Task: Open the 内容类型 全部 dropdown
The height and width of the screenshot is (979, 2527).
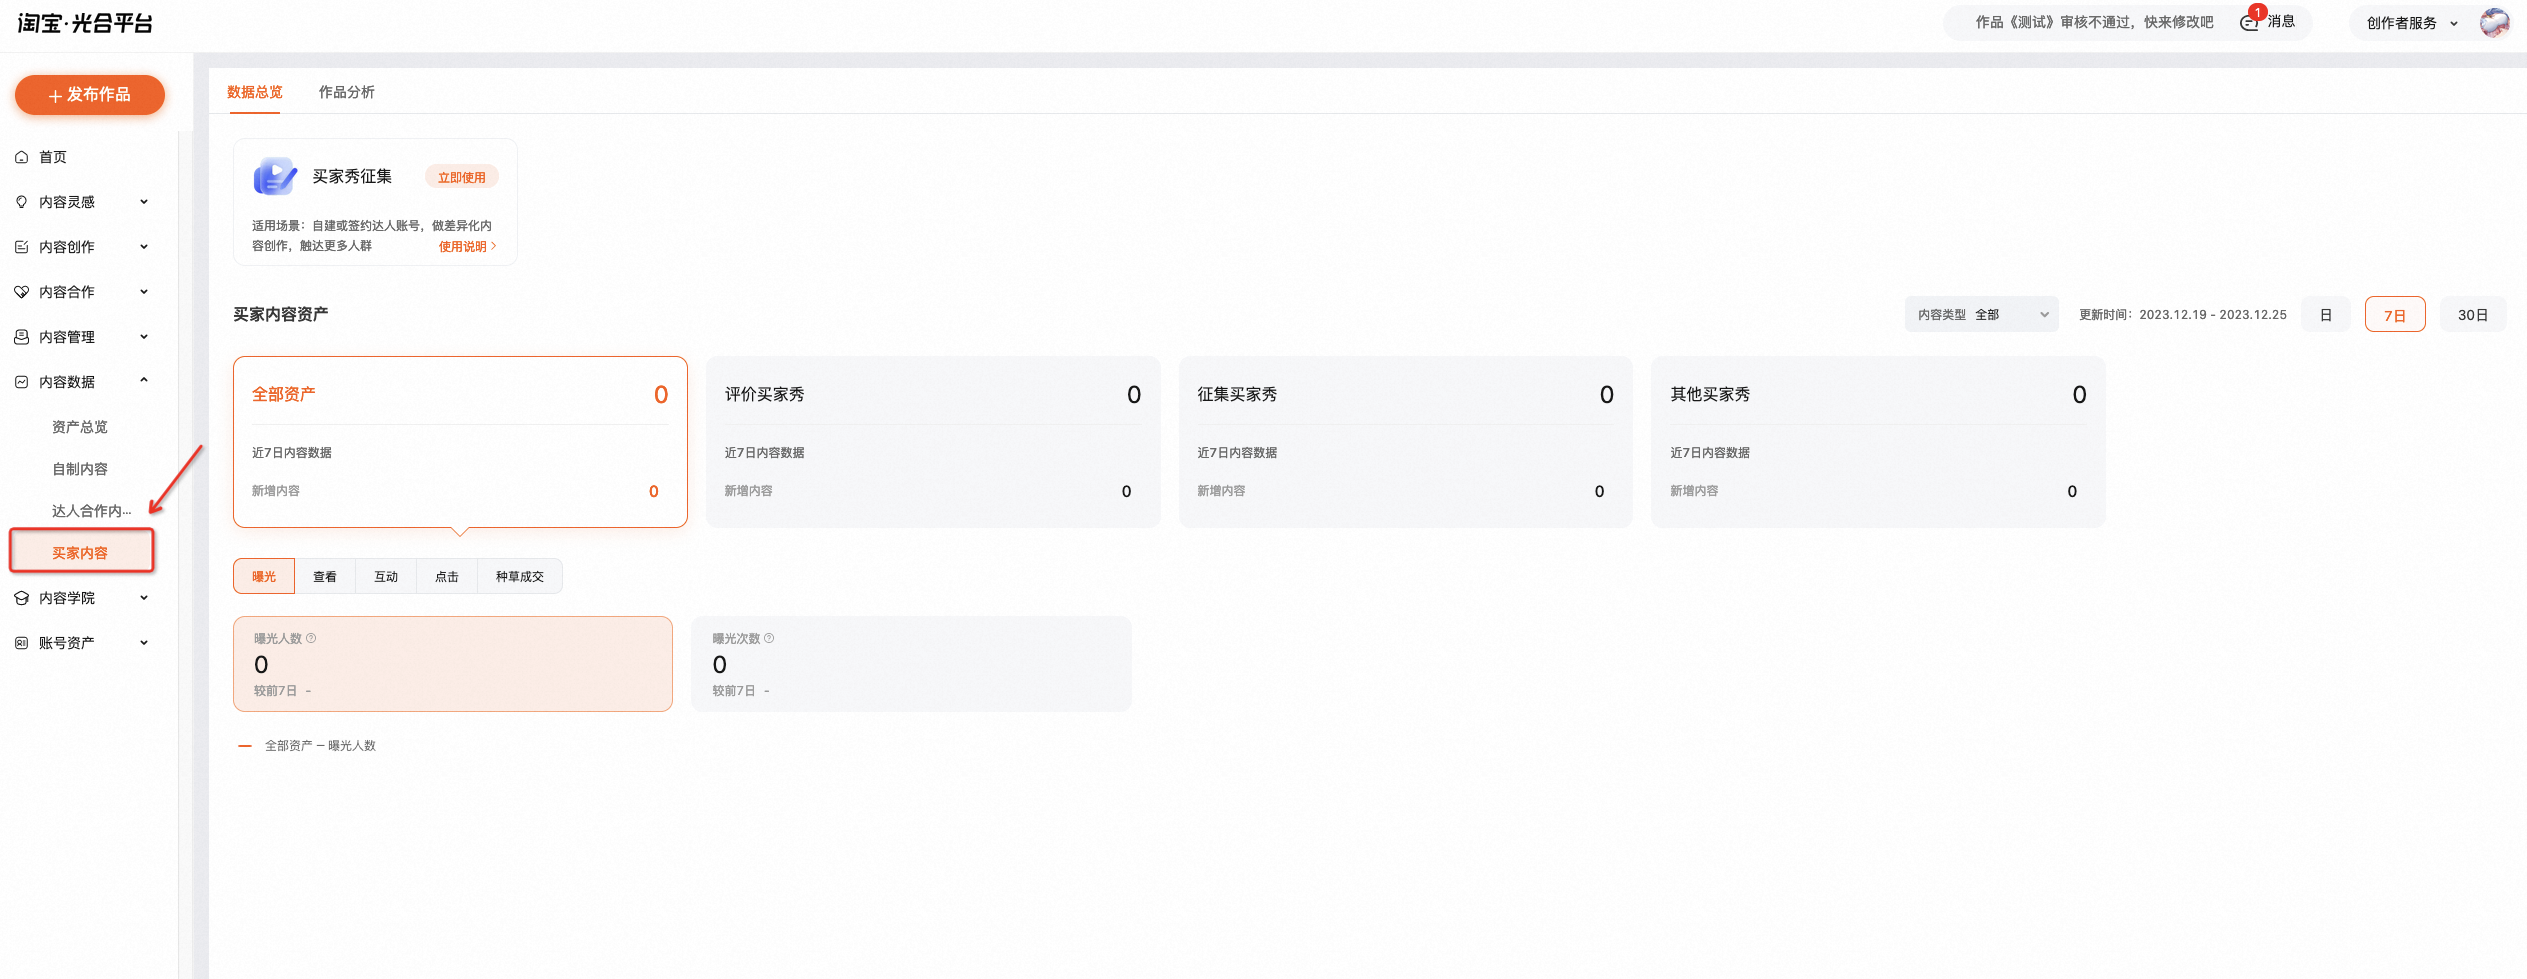Action: click(1981, 314)
